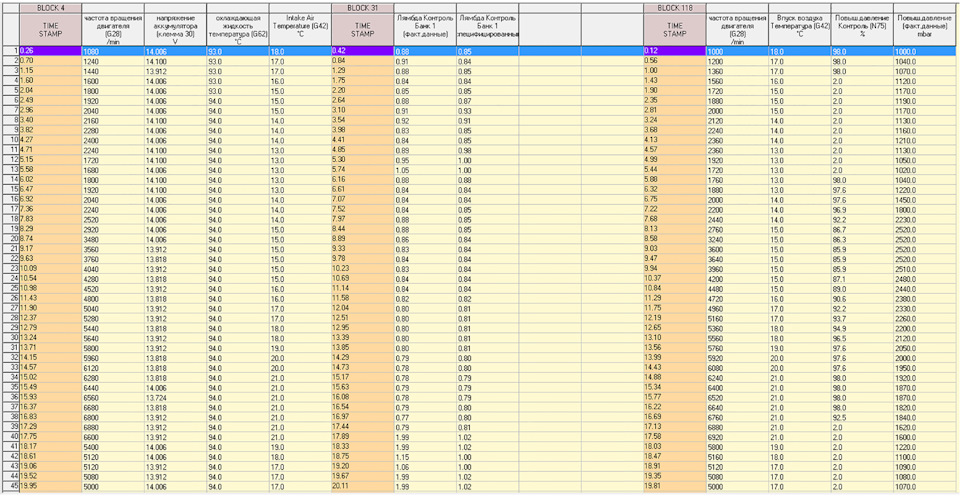Click the Впуск воздуха Температура (G42) header
The width and height of the screenshot is (960, 497).
[800, 30]
